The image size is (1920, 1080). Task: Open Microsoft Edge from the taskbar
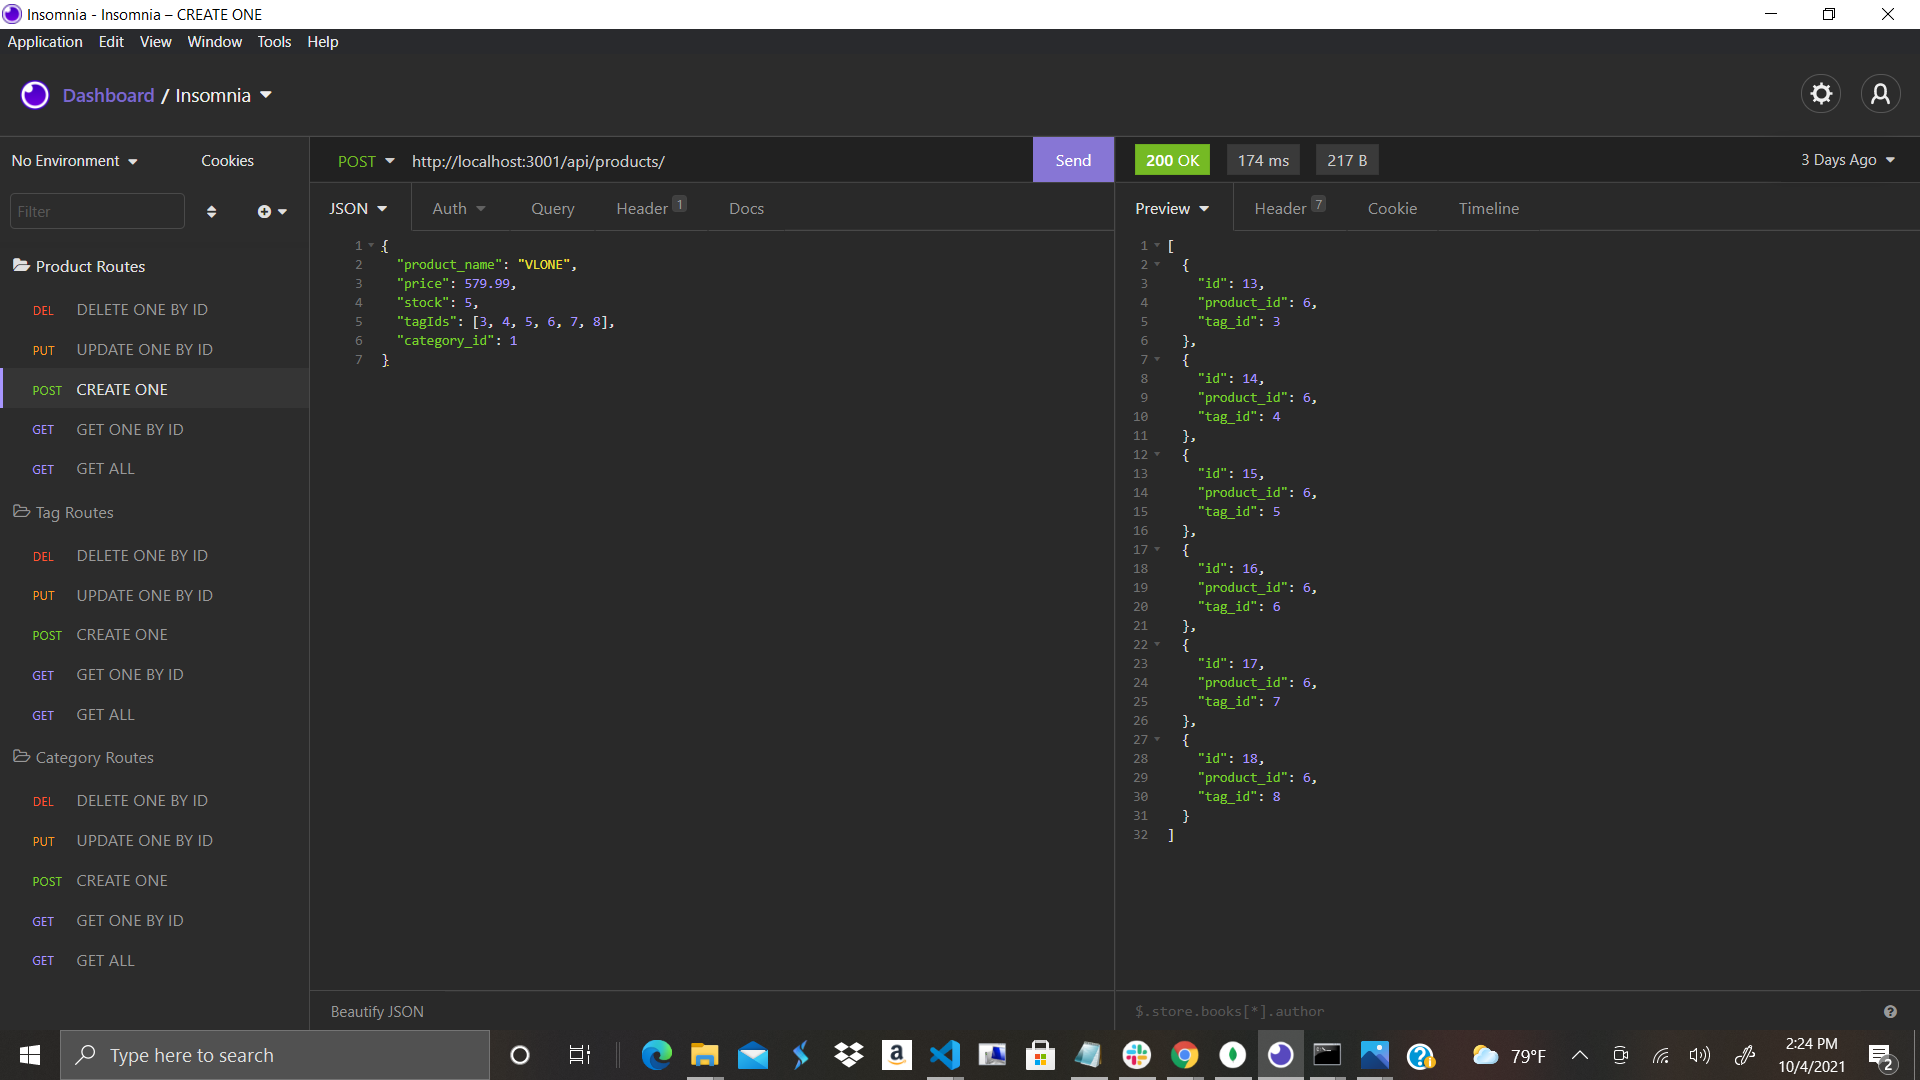(x=656, y=1055)
